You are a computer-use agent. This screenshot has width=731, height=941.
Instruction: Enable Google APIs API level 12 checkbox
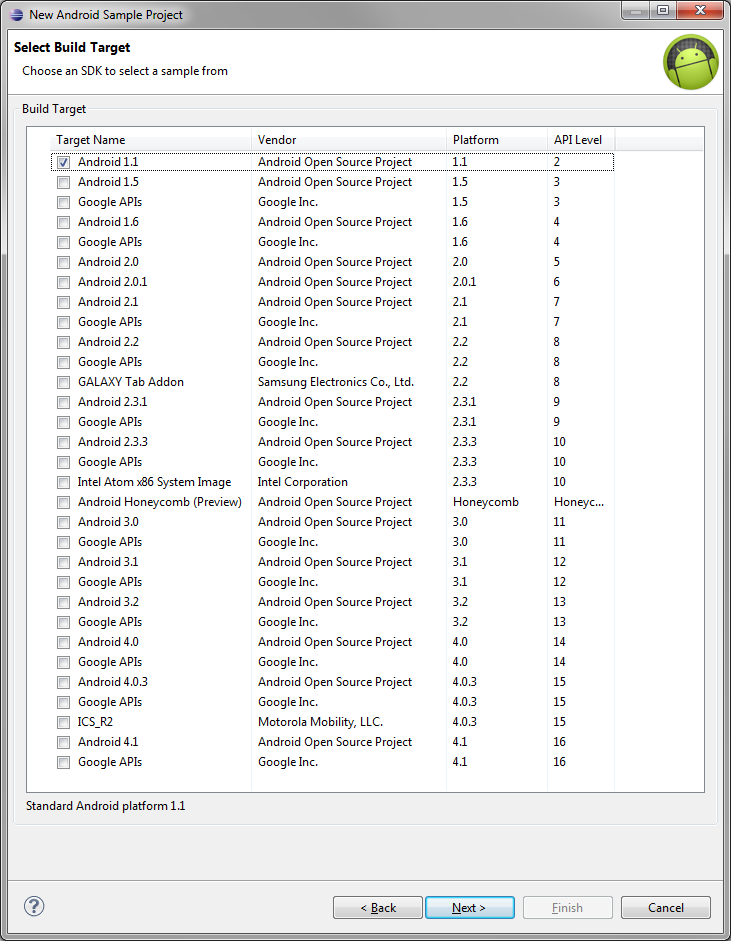[64, 582]
